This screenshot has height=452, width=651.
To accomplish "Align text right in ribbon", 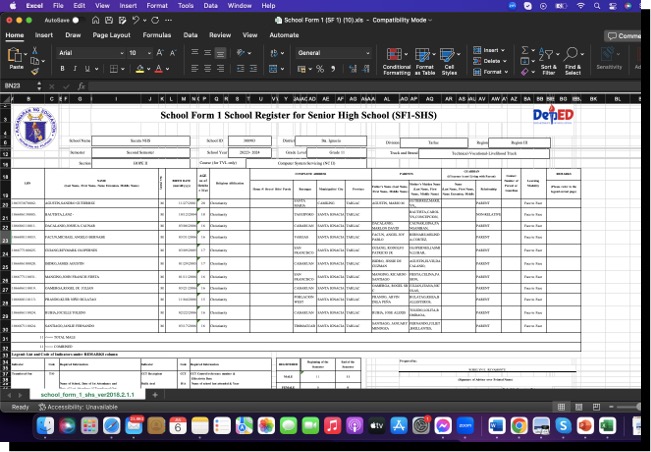I will (220, 69).
